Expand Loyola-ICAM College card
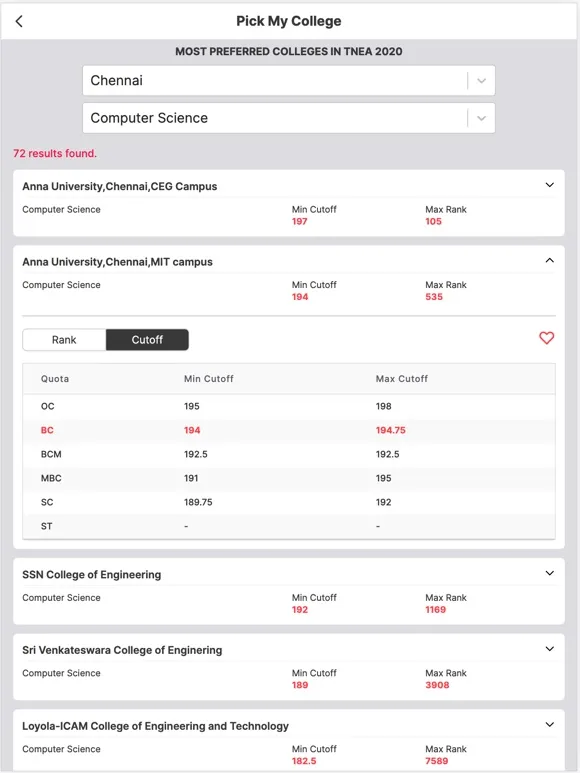Image resolution: width=580 pixels, height=773 pixels. pos(549,725)
